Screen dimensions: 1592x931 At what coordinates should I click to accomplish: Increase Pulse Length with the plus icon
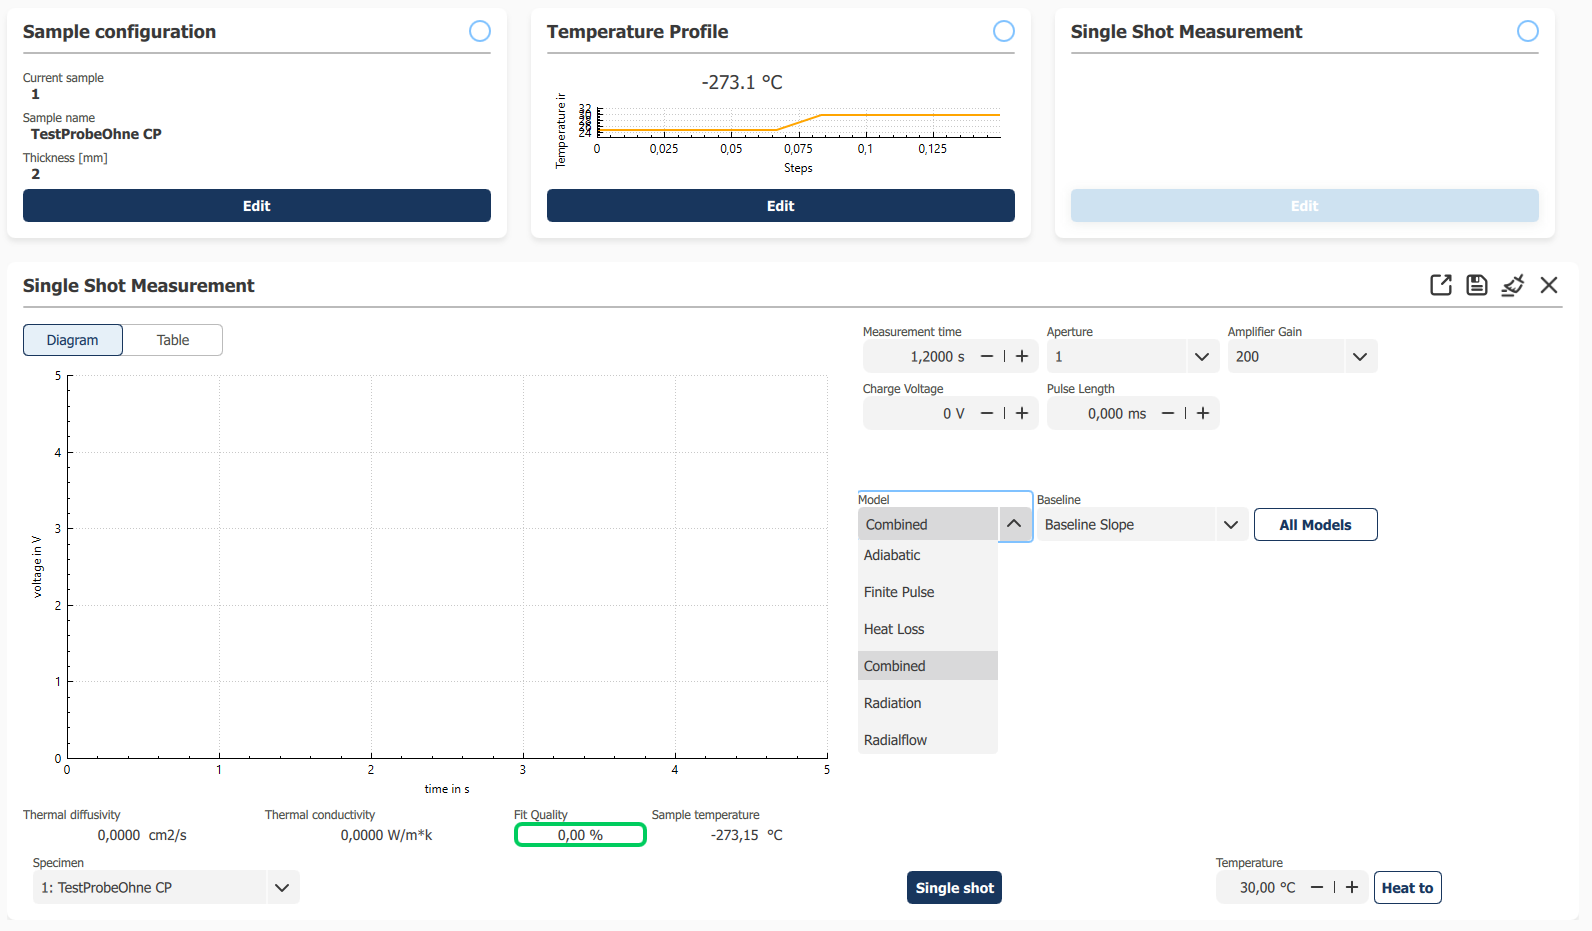(x=1203, y=413)
